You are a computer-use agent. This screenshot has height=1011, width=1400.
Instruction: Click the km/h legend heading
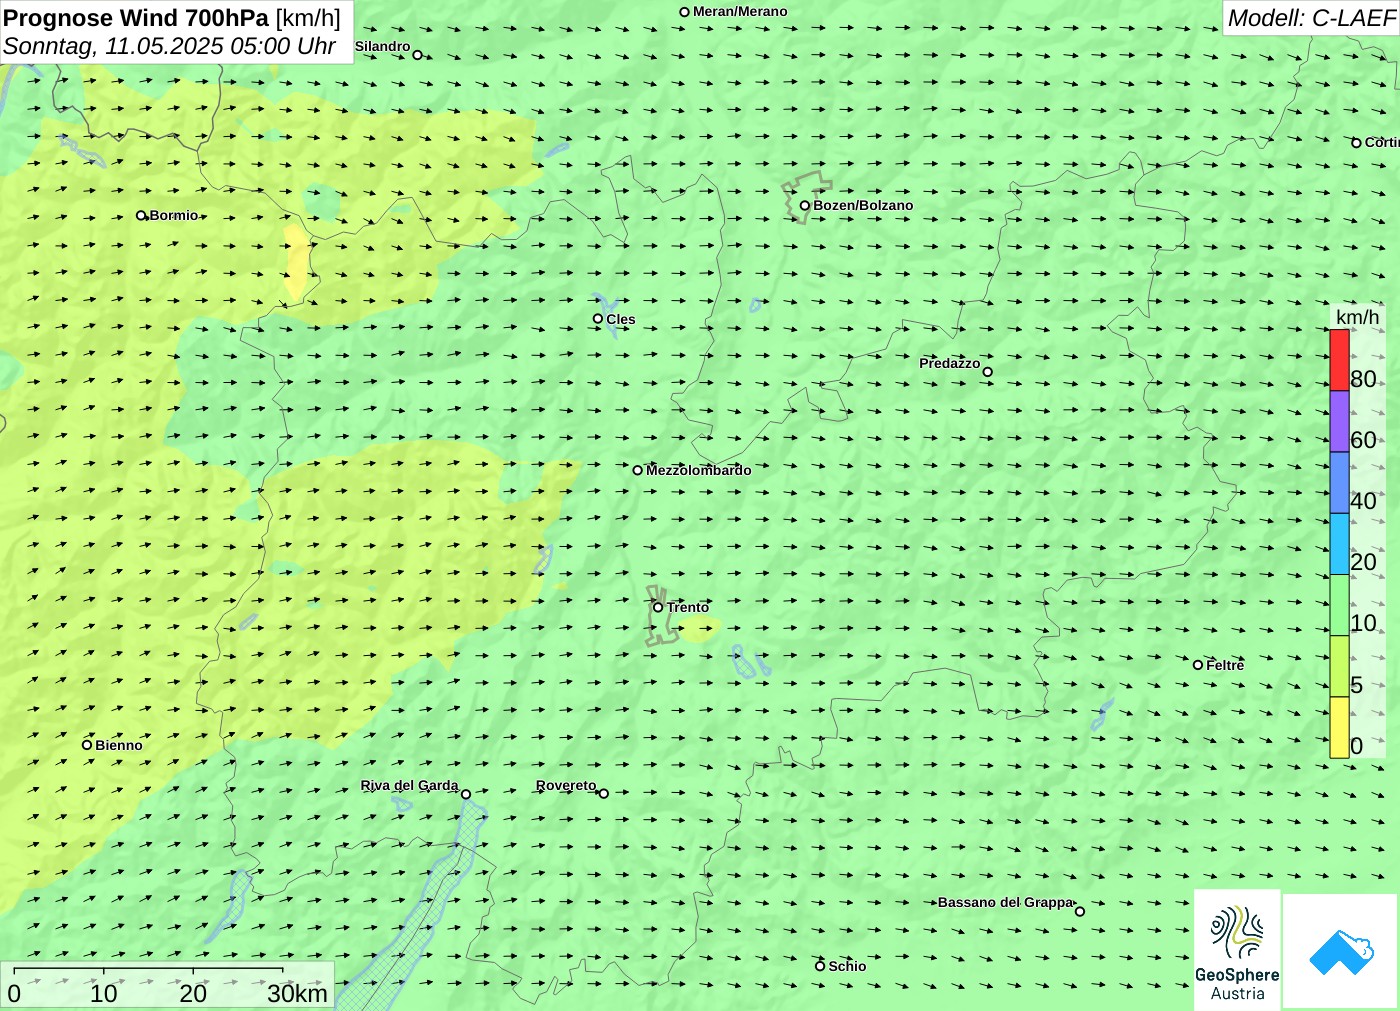pos(1357,317)
